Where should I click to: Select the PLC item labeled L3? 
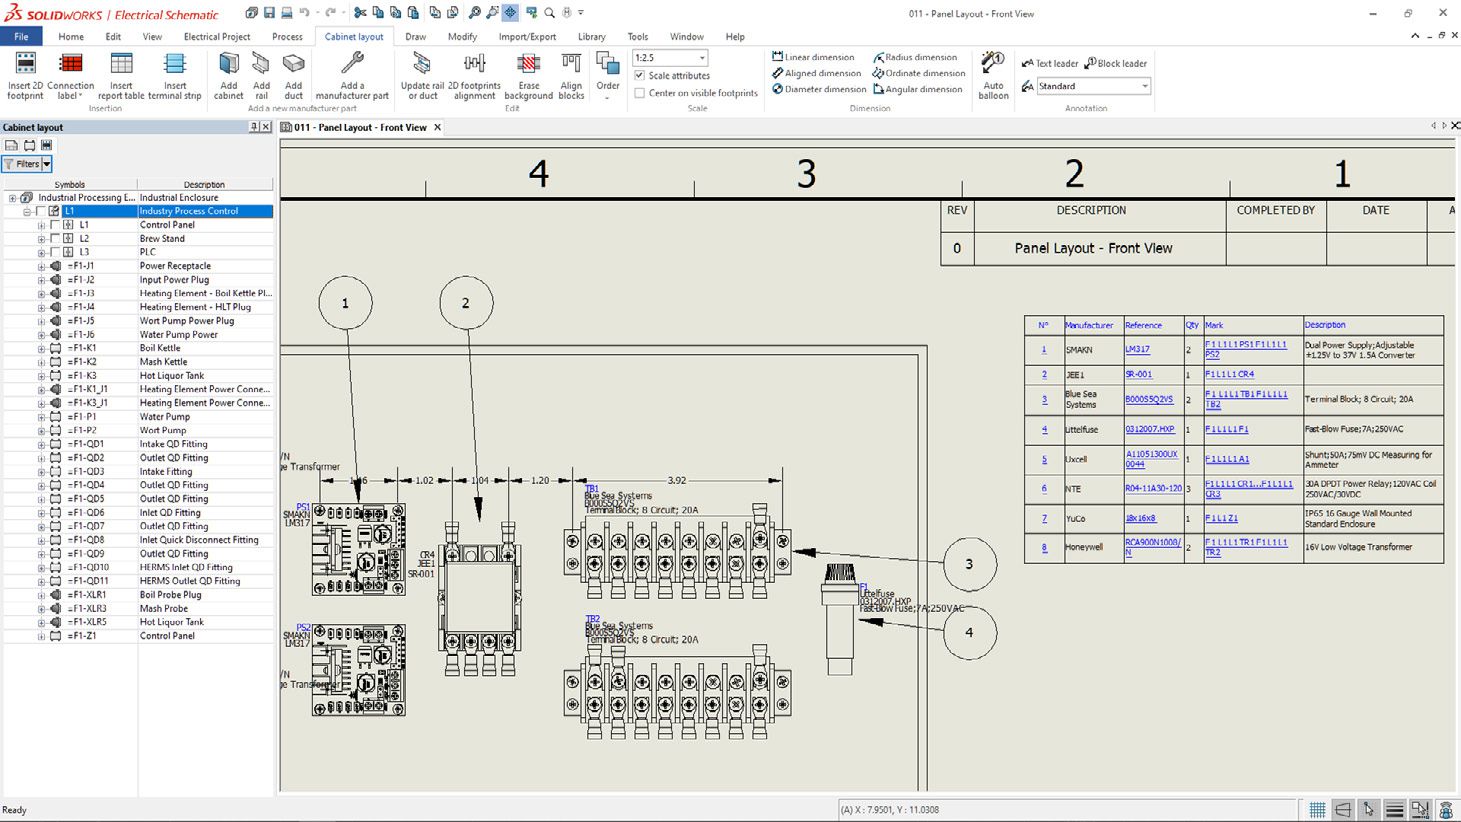(82, 252)
